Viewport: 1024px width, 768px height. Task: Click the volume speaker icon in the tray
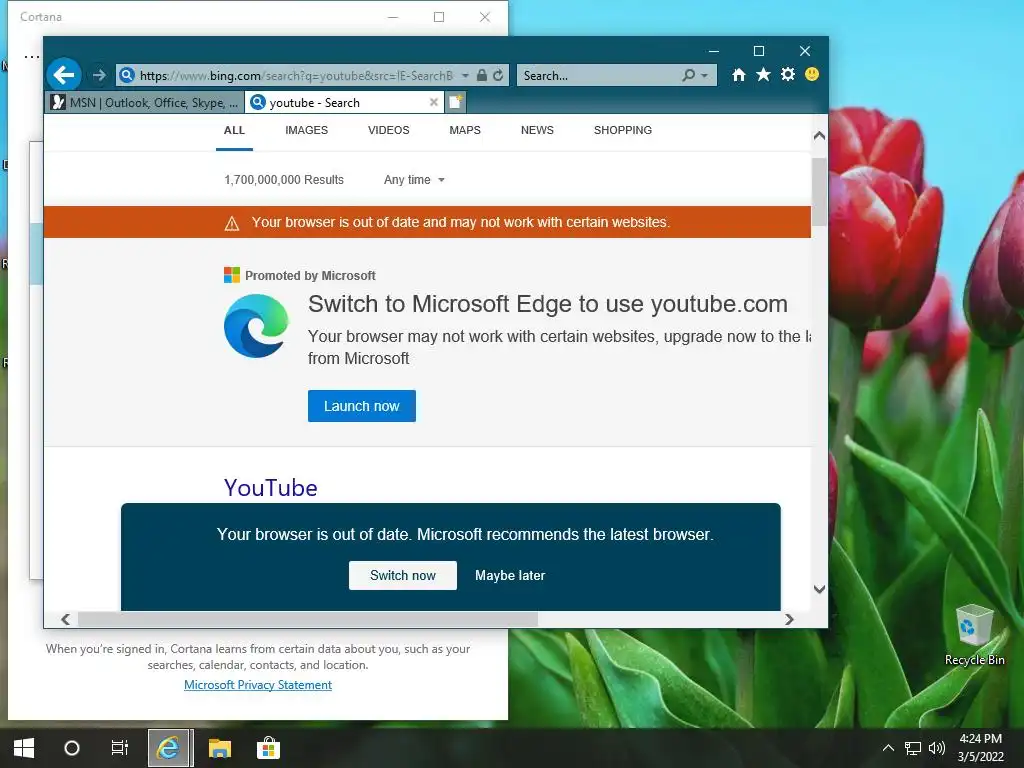click(936, 748)
